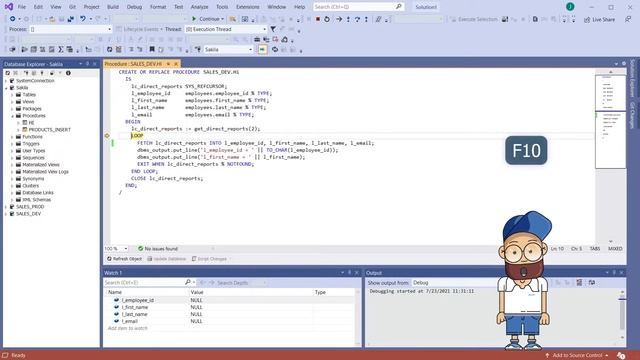Collapse the Procedures folder
The image size is (640, 360).
12,116
